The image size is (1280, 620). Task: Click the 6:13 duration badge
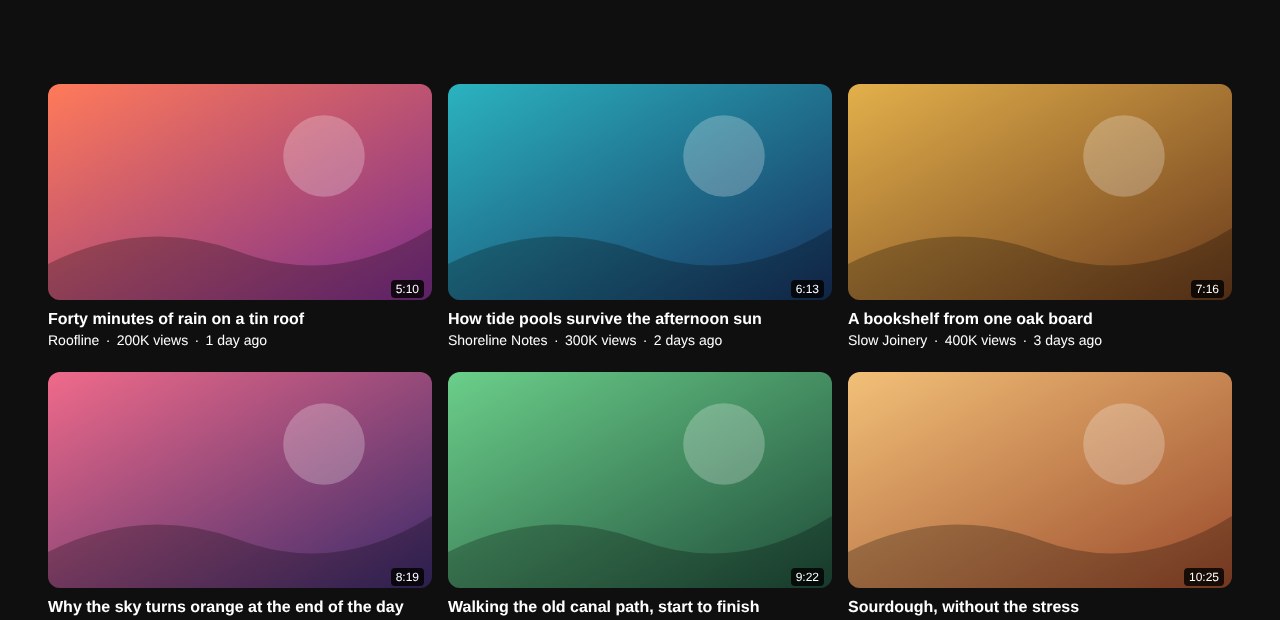807,289
